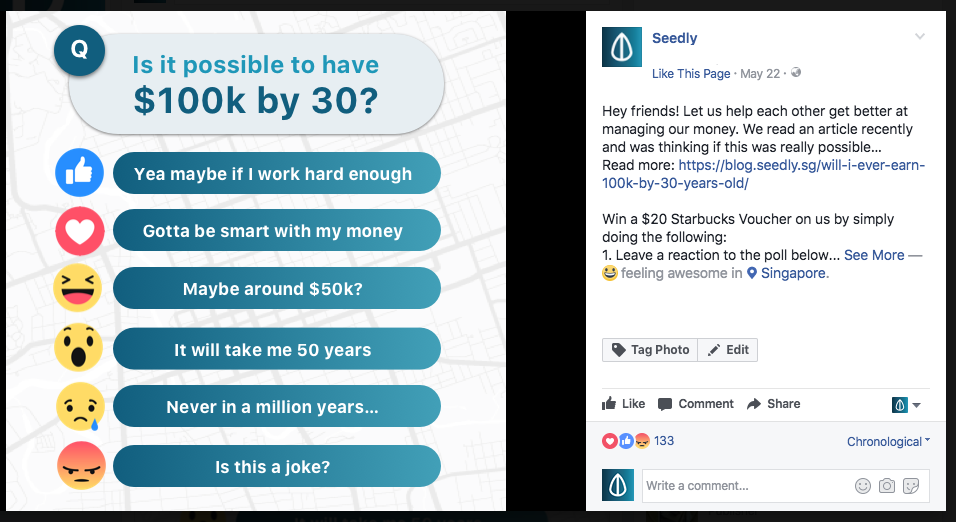The image size is (956, 522).
Task: Open the blog.seedly.sg article link
Action: pos(763,174)
